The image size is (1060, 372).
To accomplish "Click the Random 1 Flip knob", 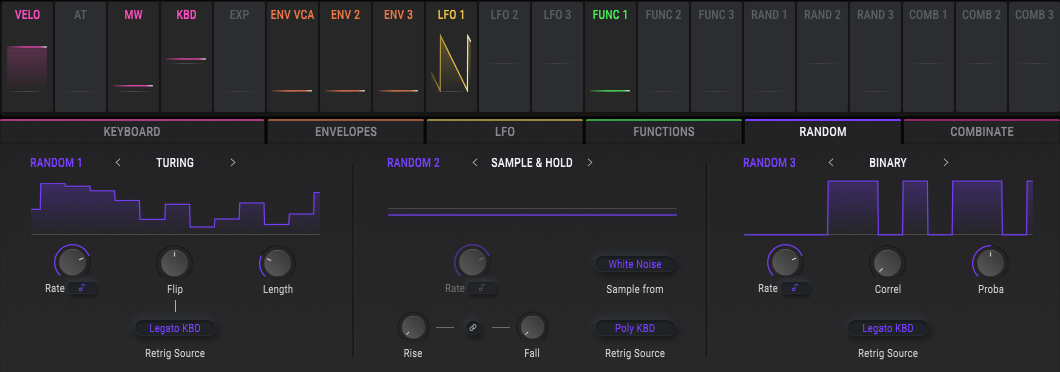I will tap(174, 262).
